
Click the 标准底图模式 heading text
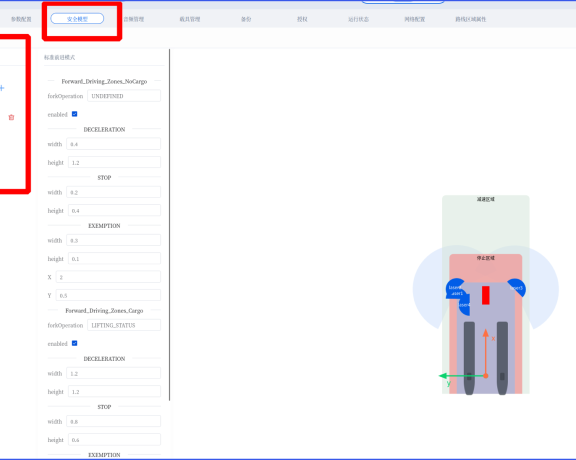tap(60, 57)
